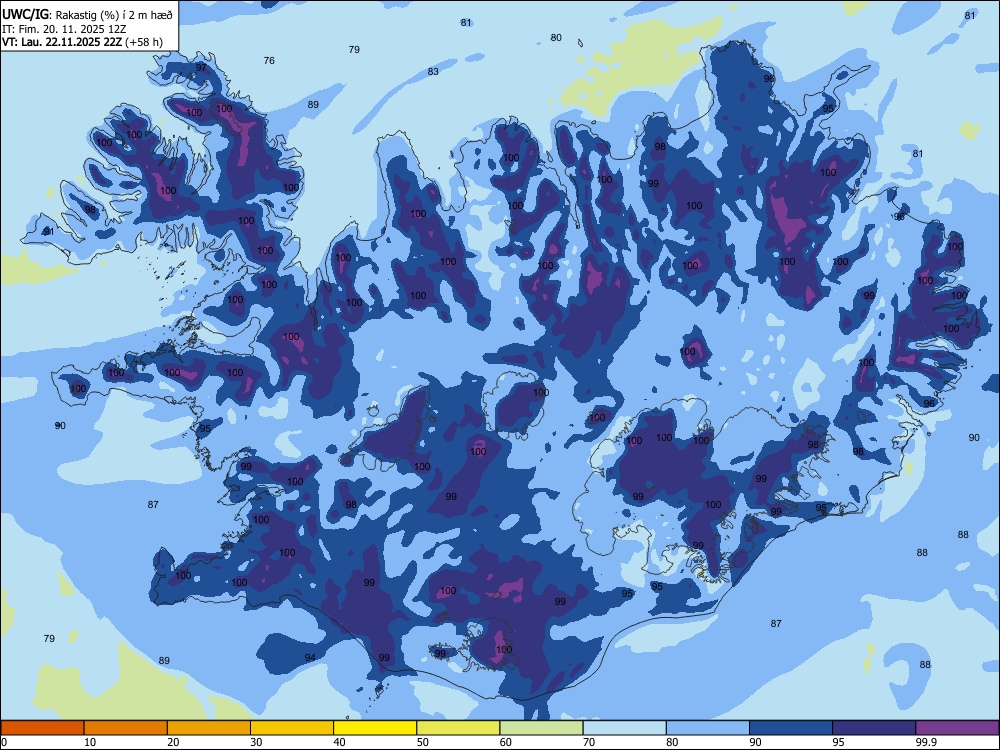The width and height of the screenshot is (1000, 750).
Task: Click the '70' legend tick label
Action: 589,742
